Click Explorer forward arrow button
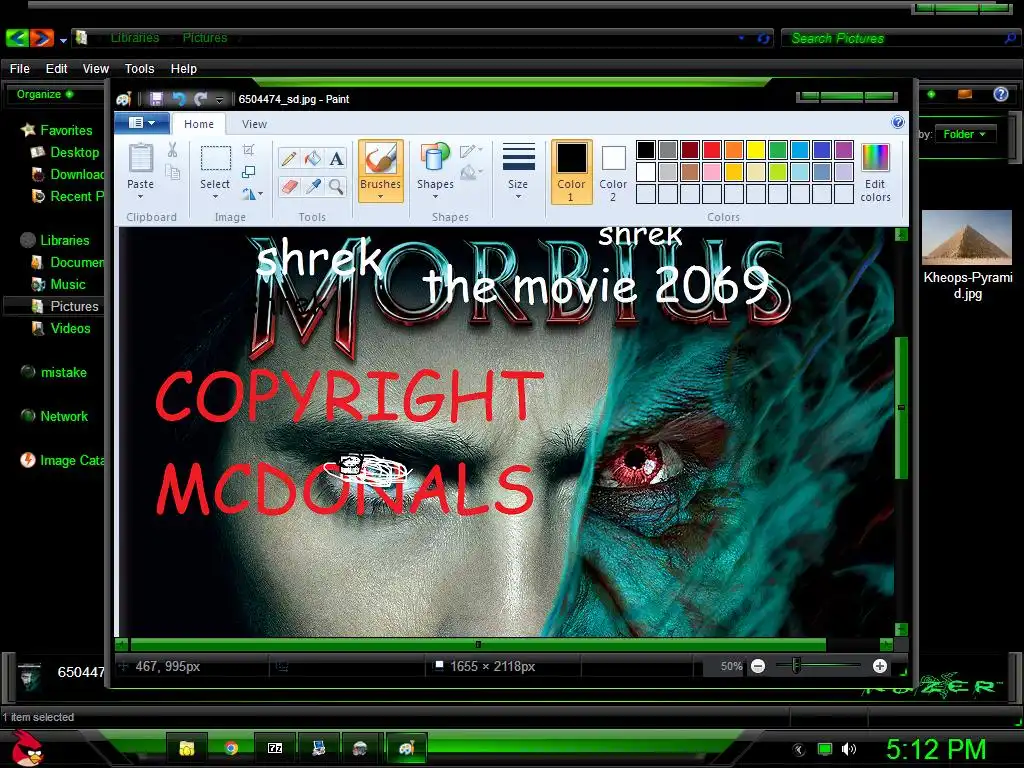This screenshot has height=768, width=1024. [41, 39]
